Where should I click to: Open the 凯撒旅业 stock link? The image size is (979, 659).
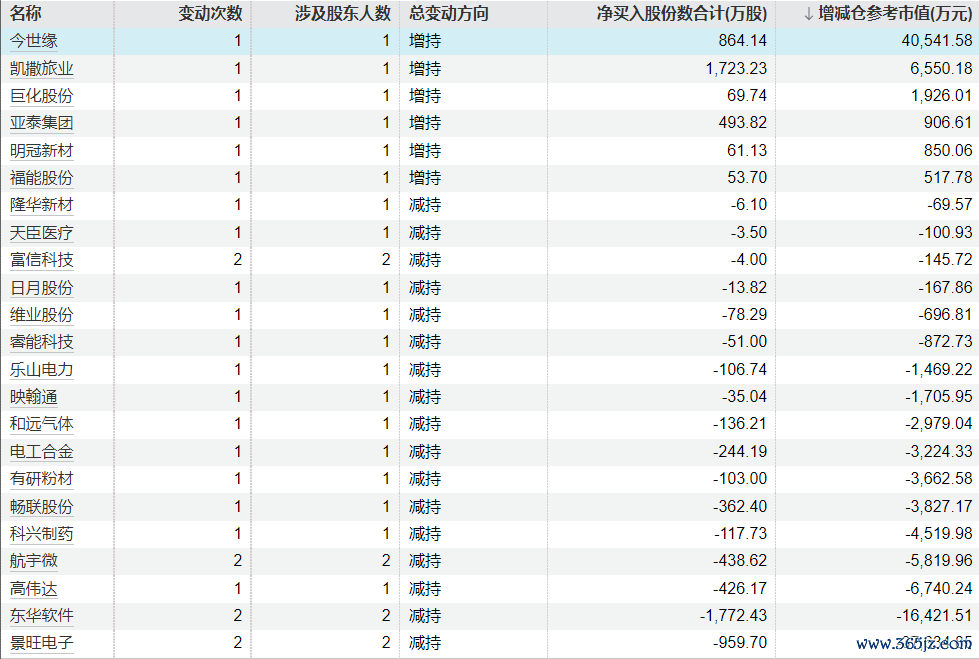tap(41, 69)
